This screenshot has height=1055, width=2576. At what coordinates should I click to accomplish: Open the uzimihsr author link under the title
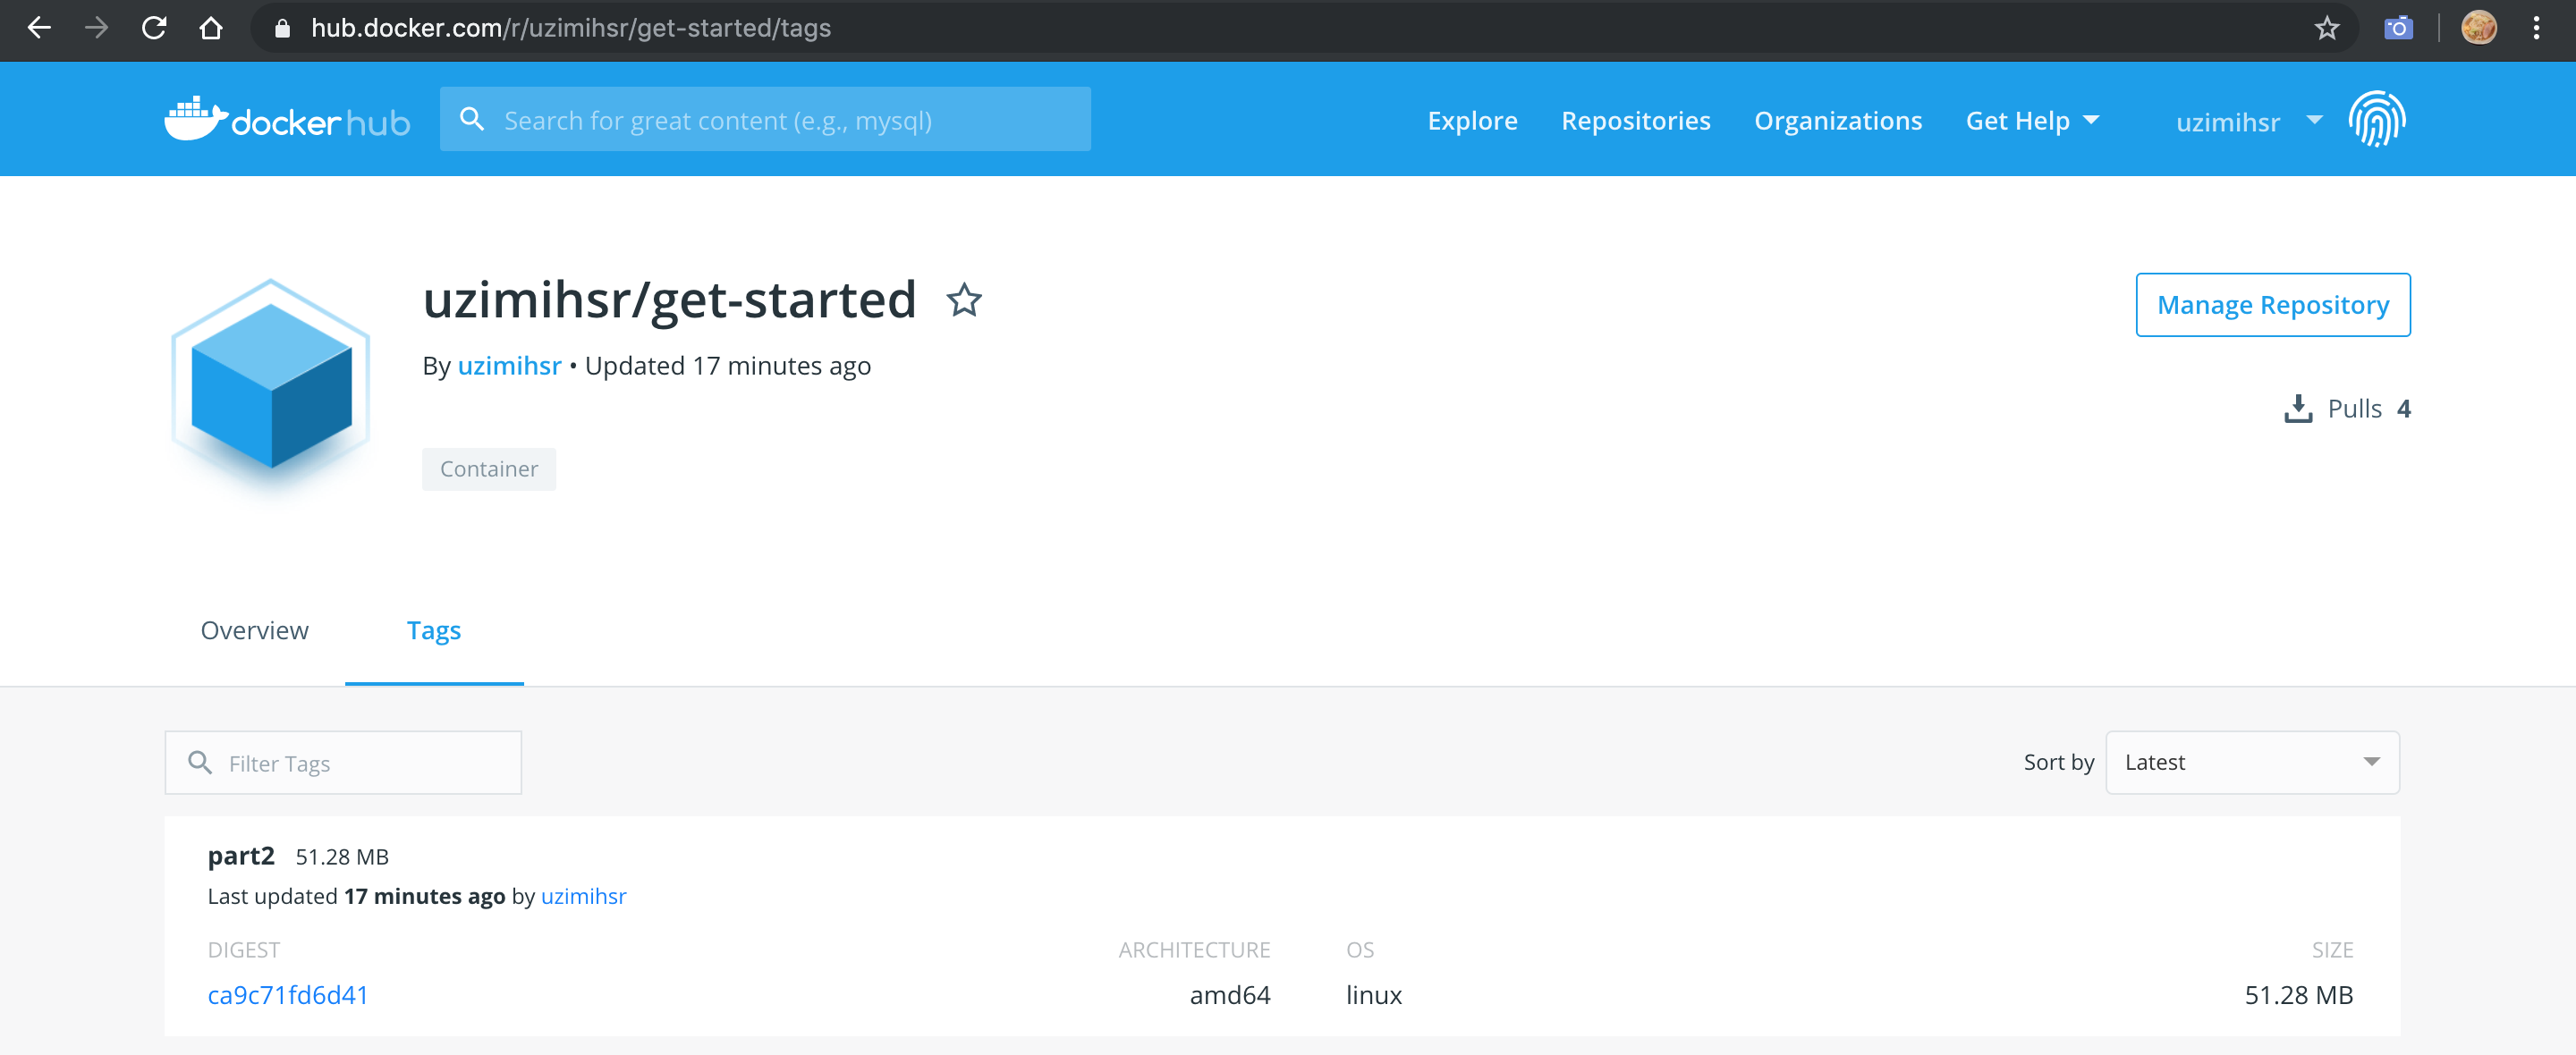(x=509, y=366)
